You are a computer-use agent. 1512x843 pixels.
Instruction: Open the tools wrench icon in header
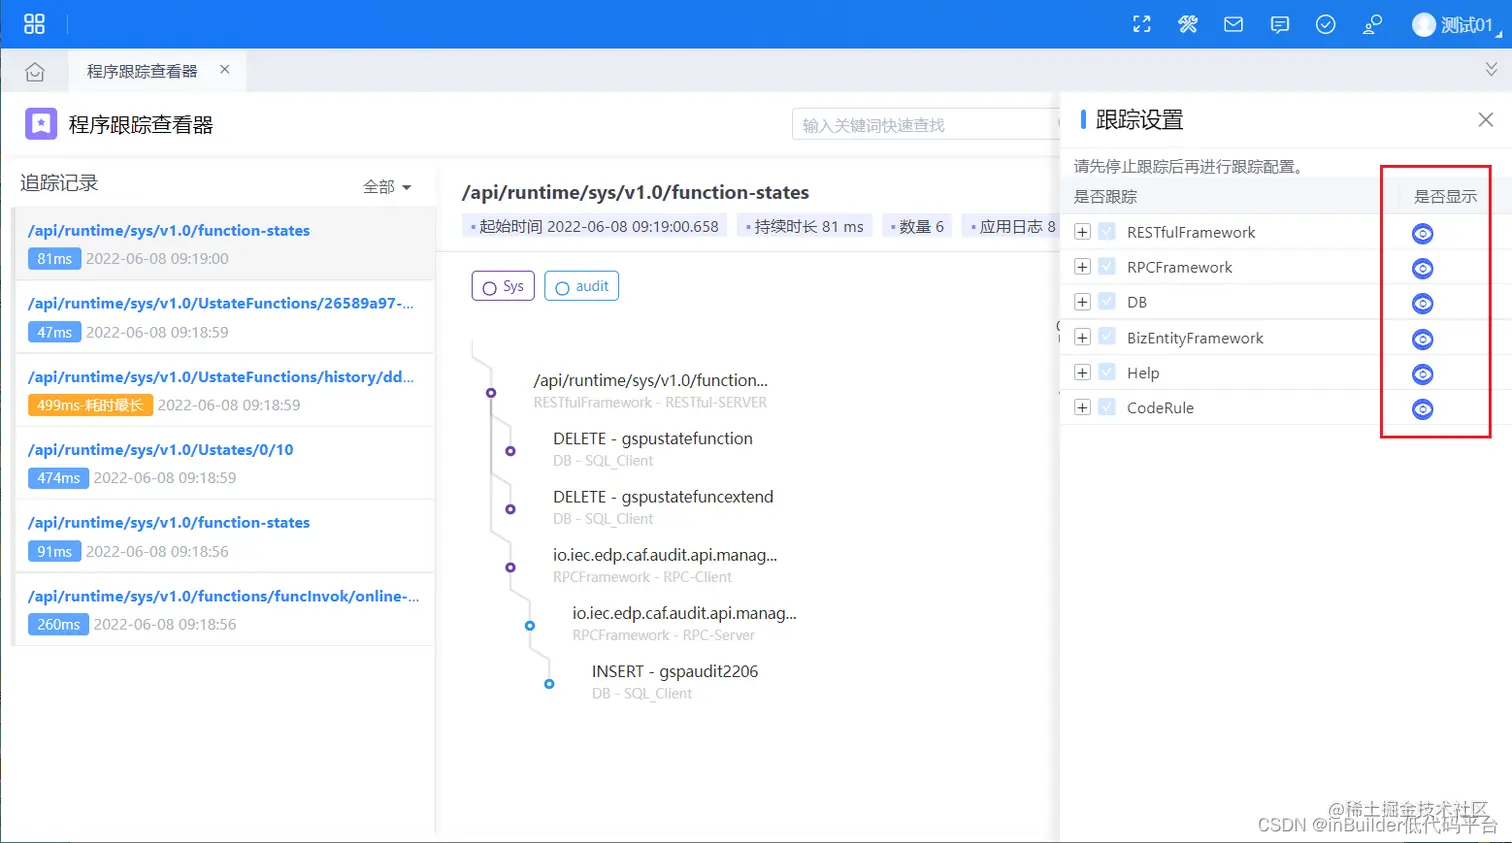point(1188,24)
